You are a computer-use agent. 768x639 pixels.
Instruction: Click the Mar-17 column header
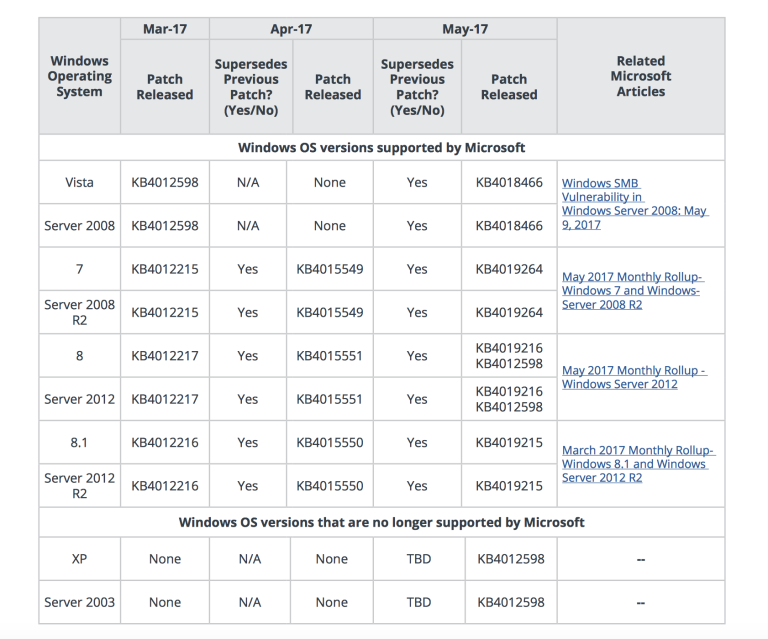click(165, 29)
